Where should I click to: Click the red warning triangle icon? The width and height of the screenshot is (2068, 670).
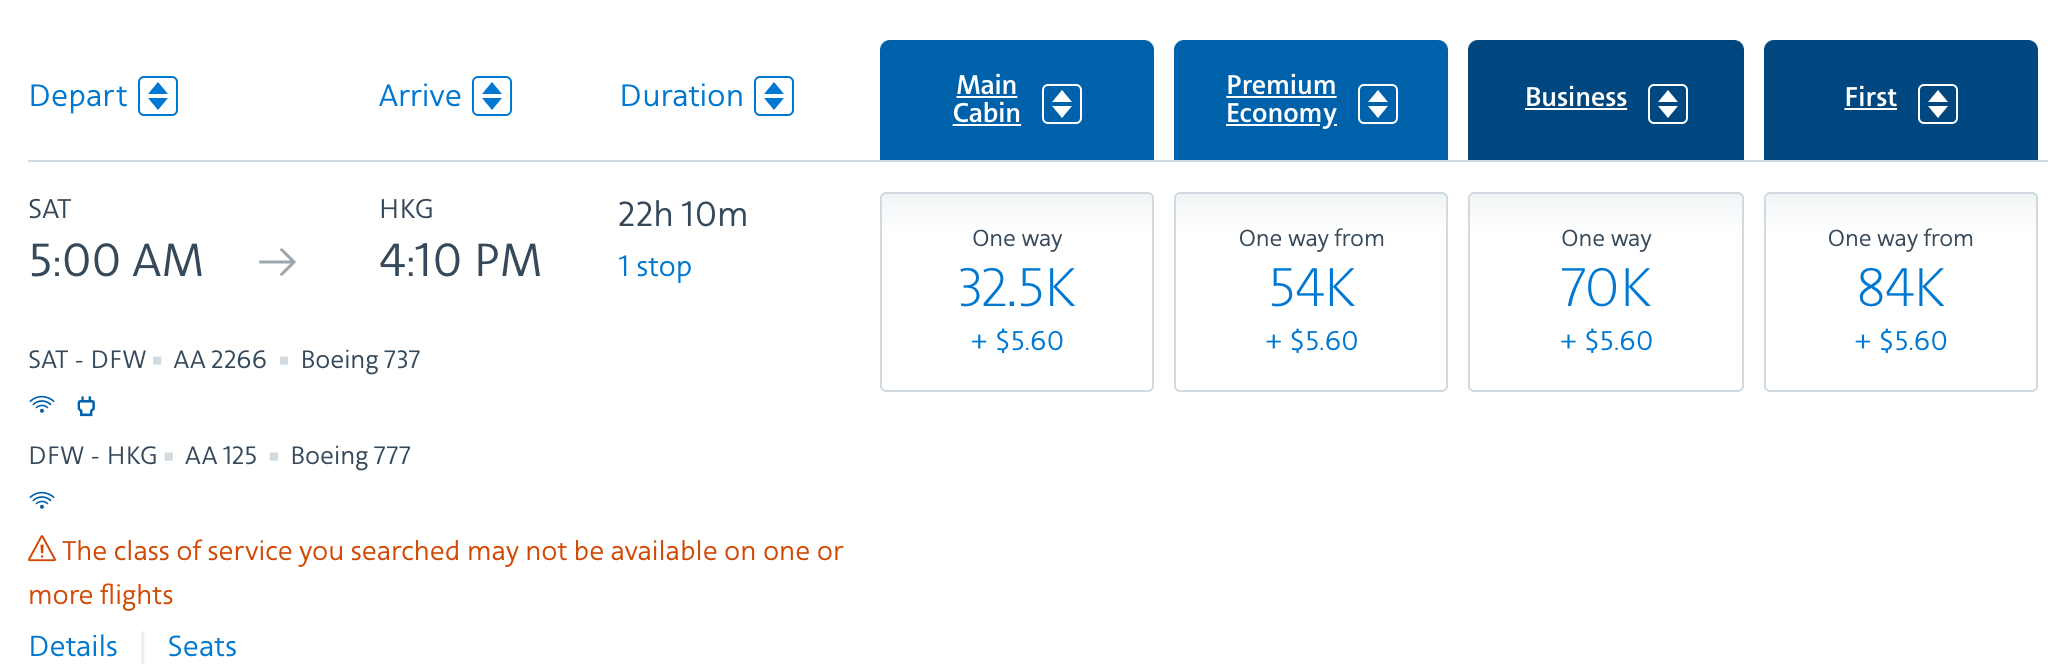(x=42, y=549)
